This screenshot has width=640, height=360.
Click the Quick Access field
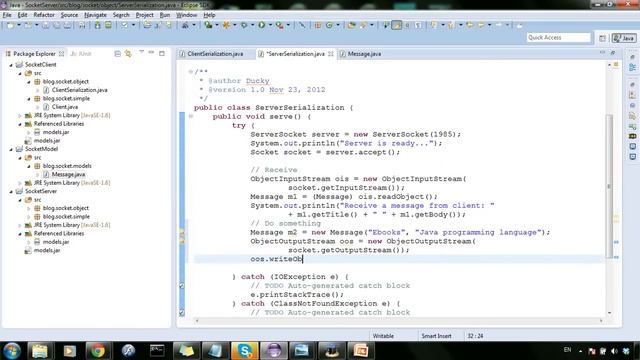coord(559,38)
